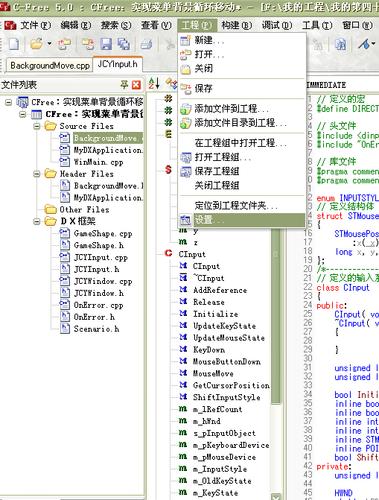Choose 打开工程组...
Viewport: 379px width, 500px height.
click(242, 157)
